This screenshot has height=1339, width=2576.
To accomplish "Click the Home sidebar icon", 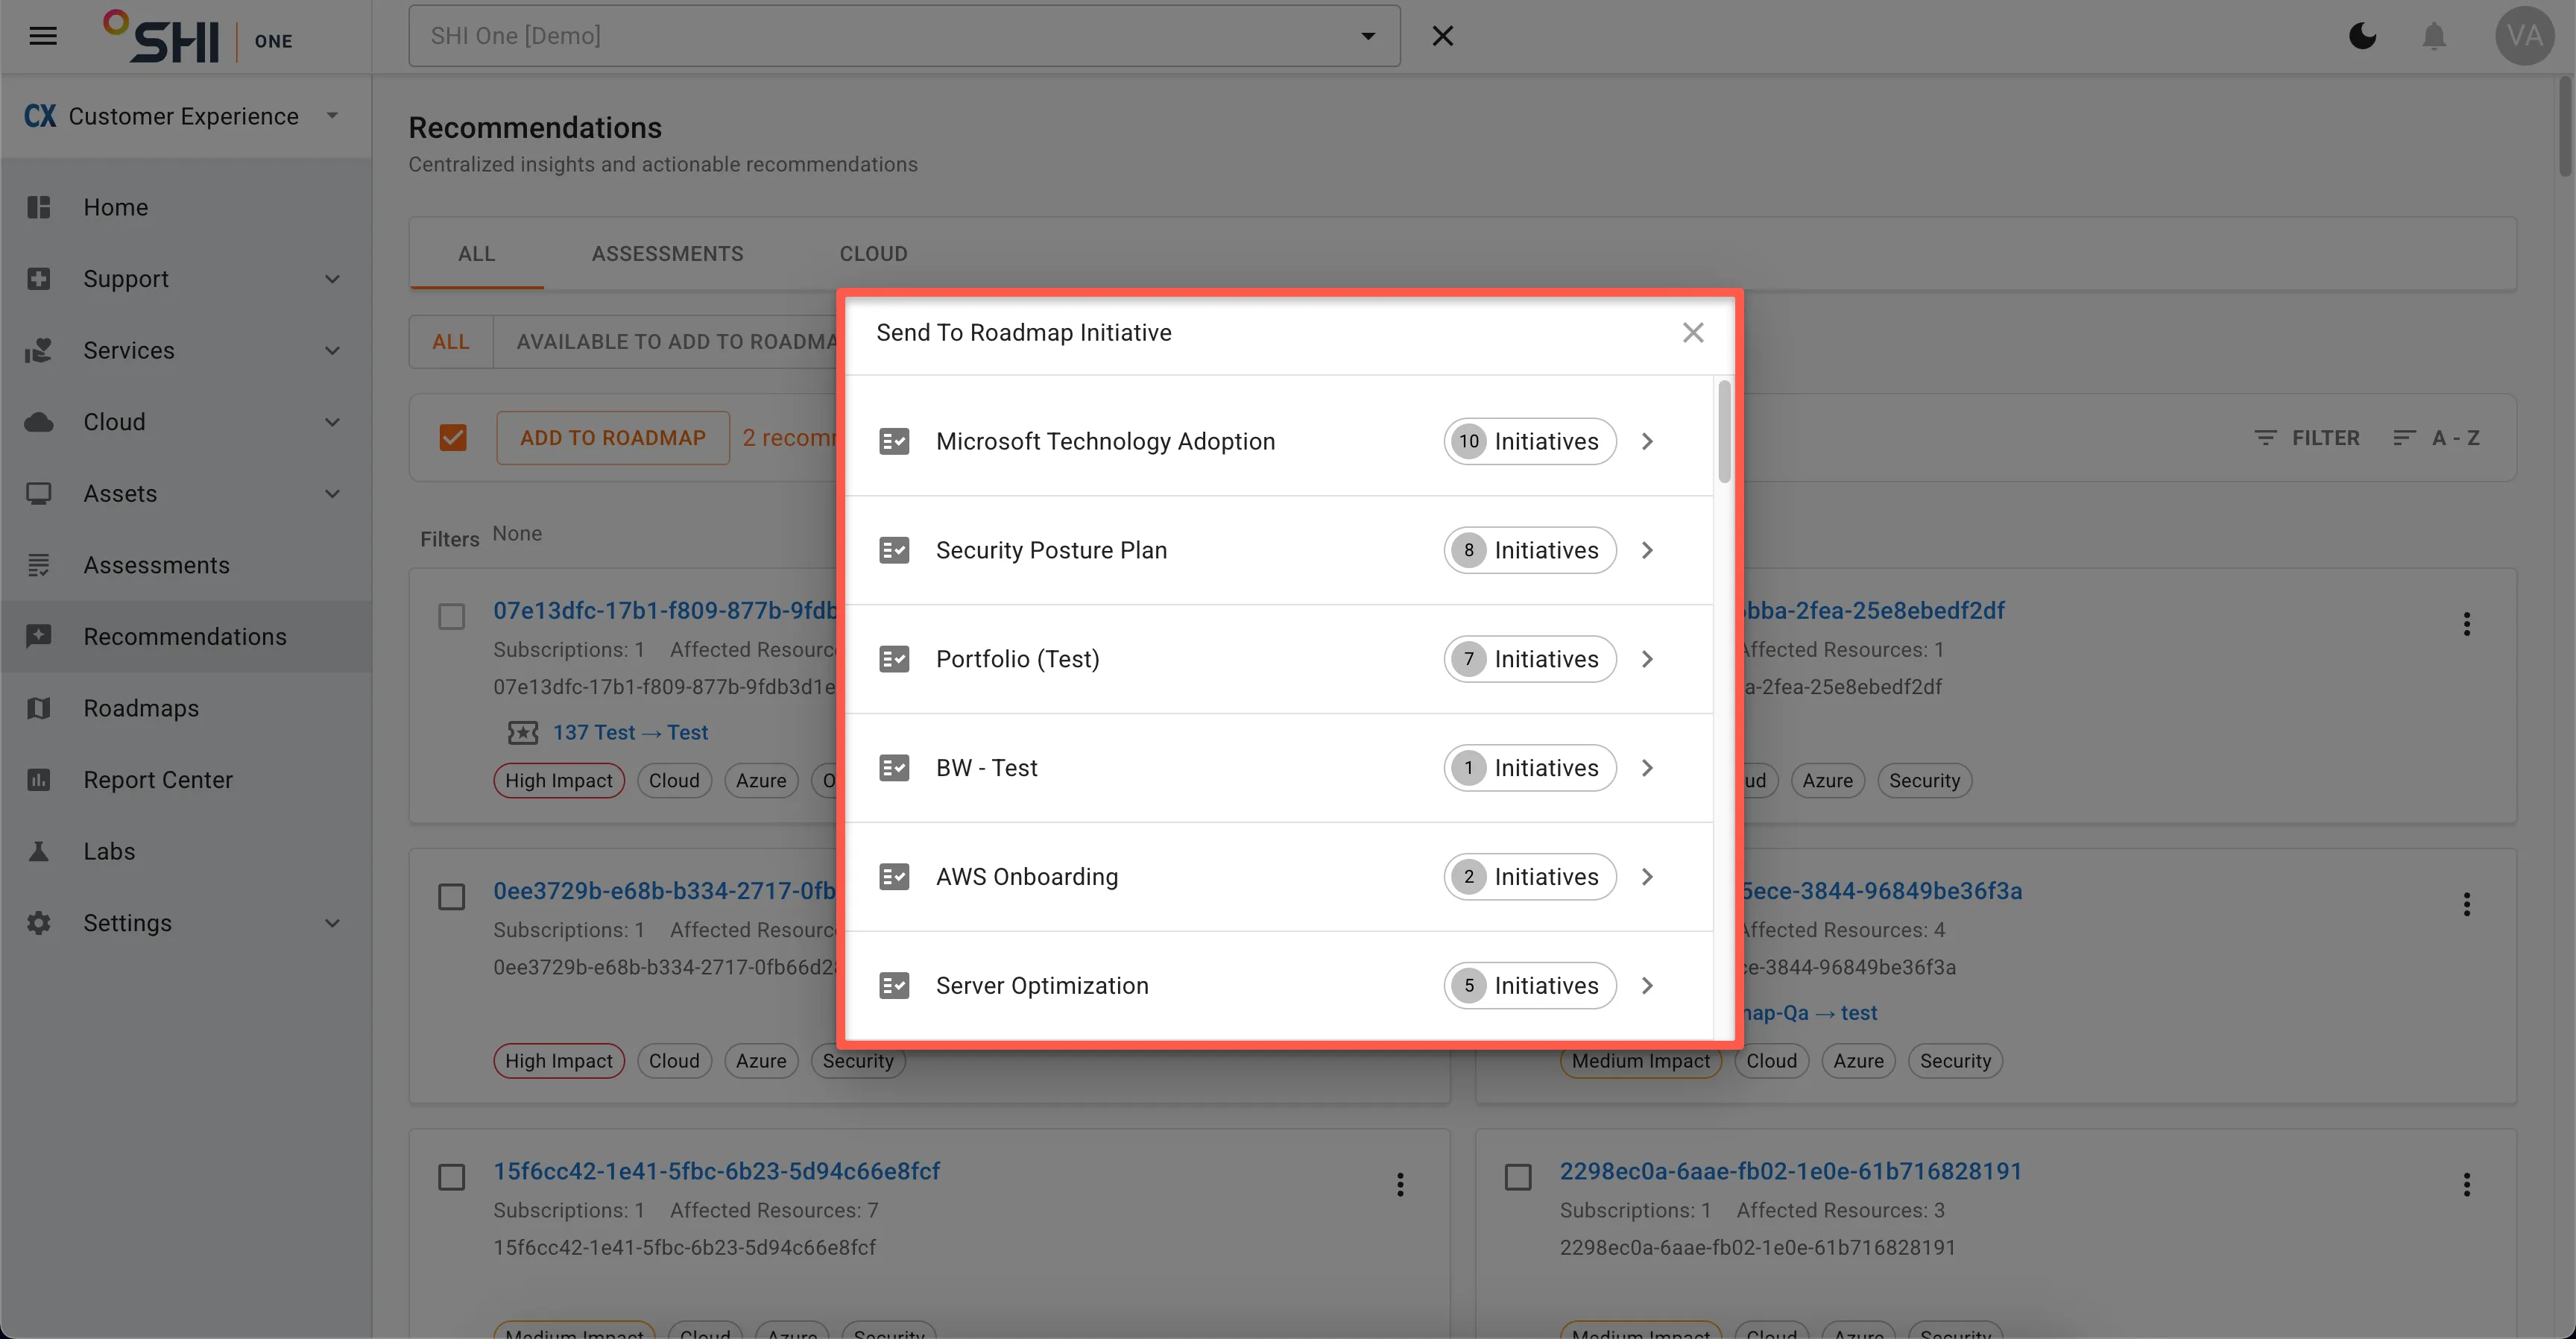I will point(39,207).
